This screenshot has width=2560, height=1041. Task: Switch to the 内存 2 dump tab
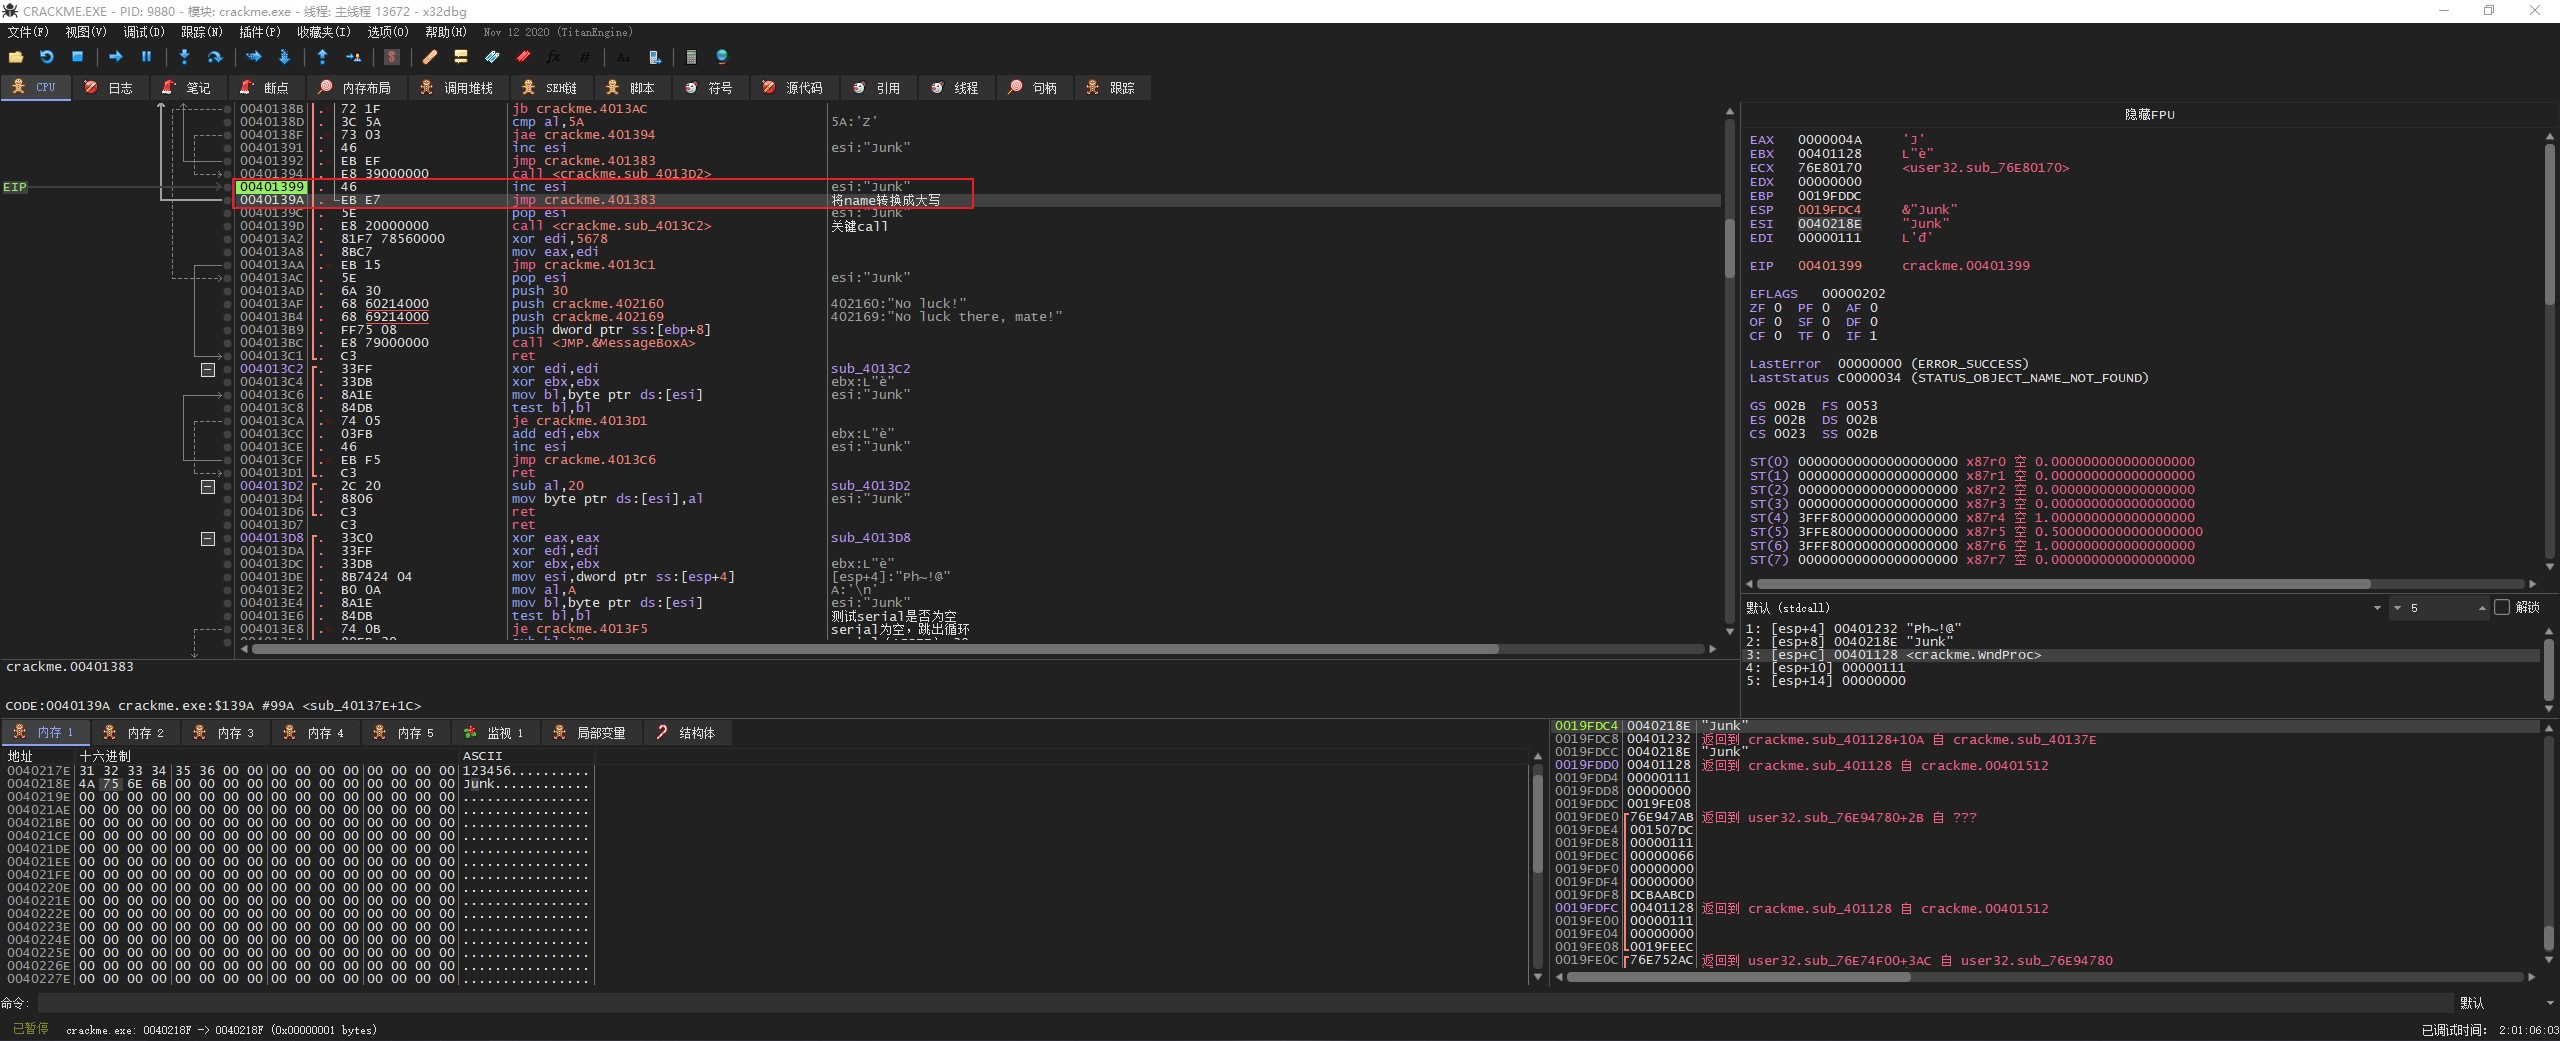coord(135,733)
